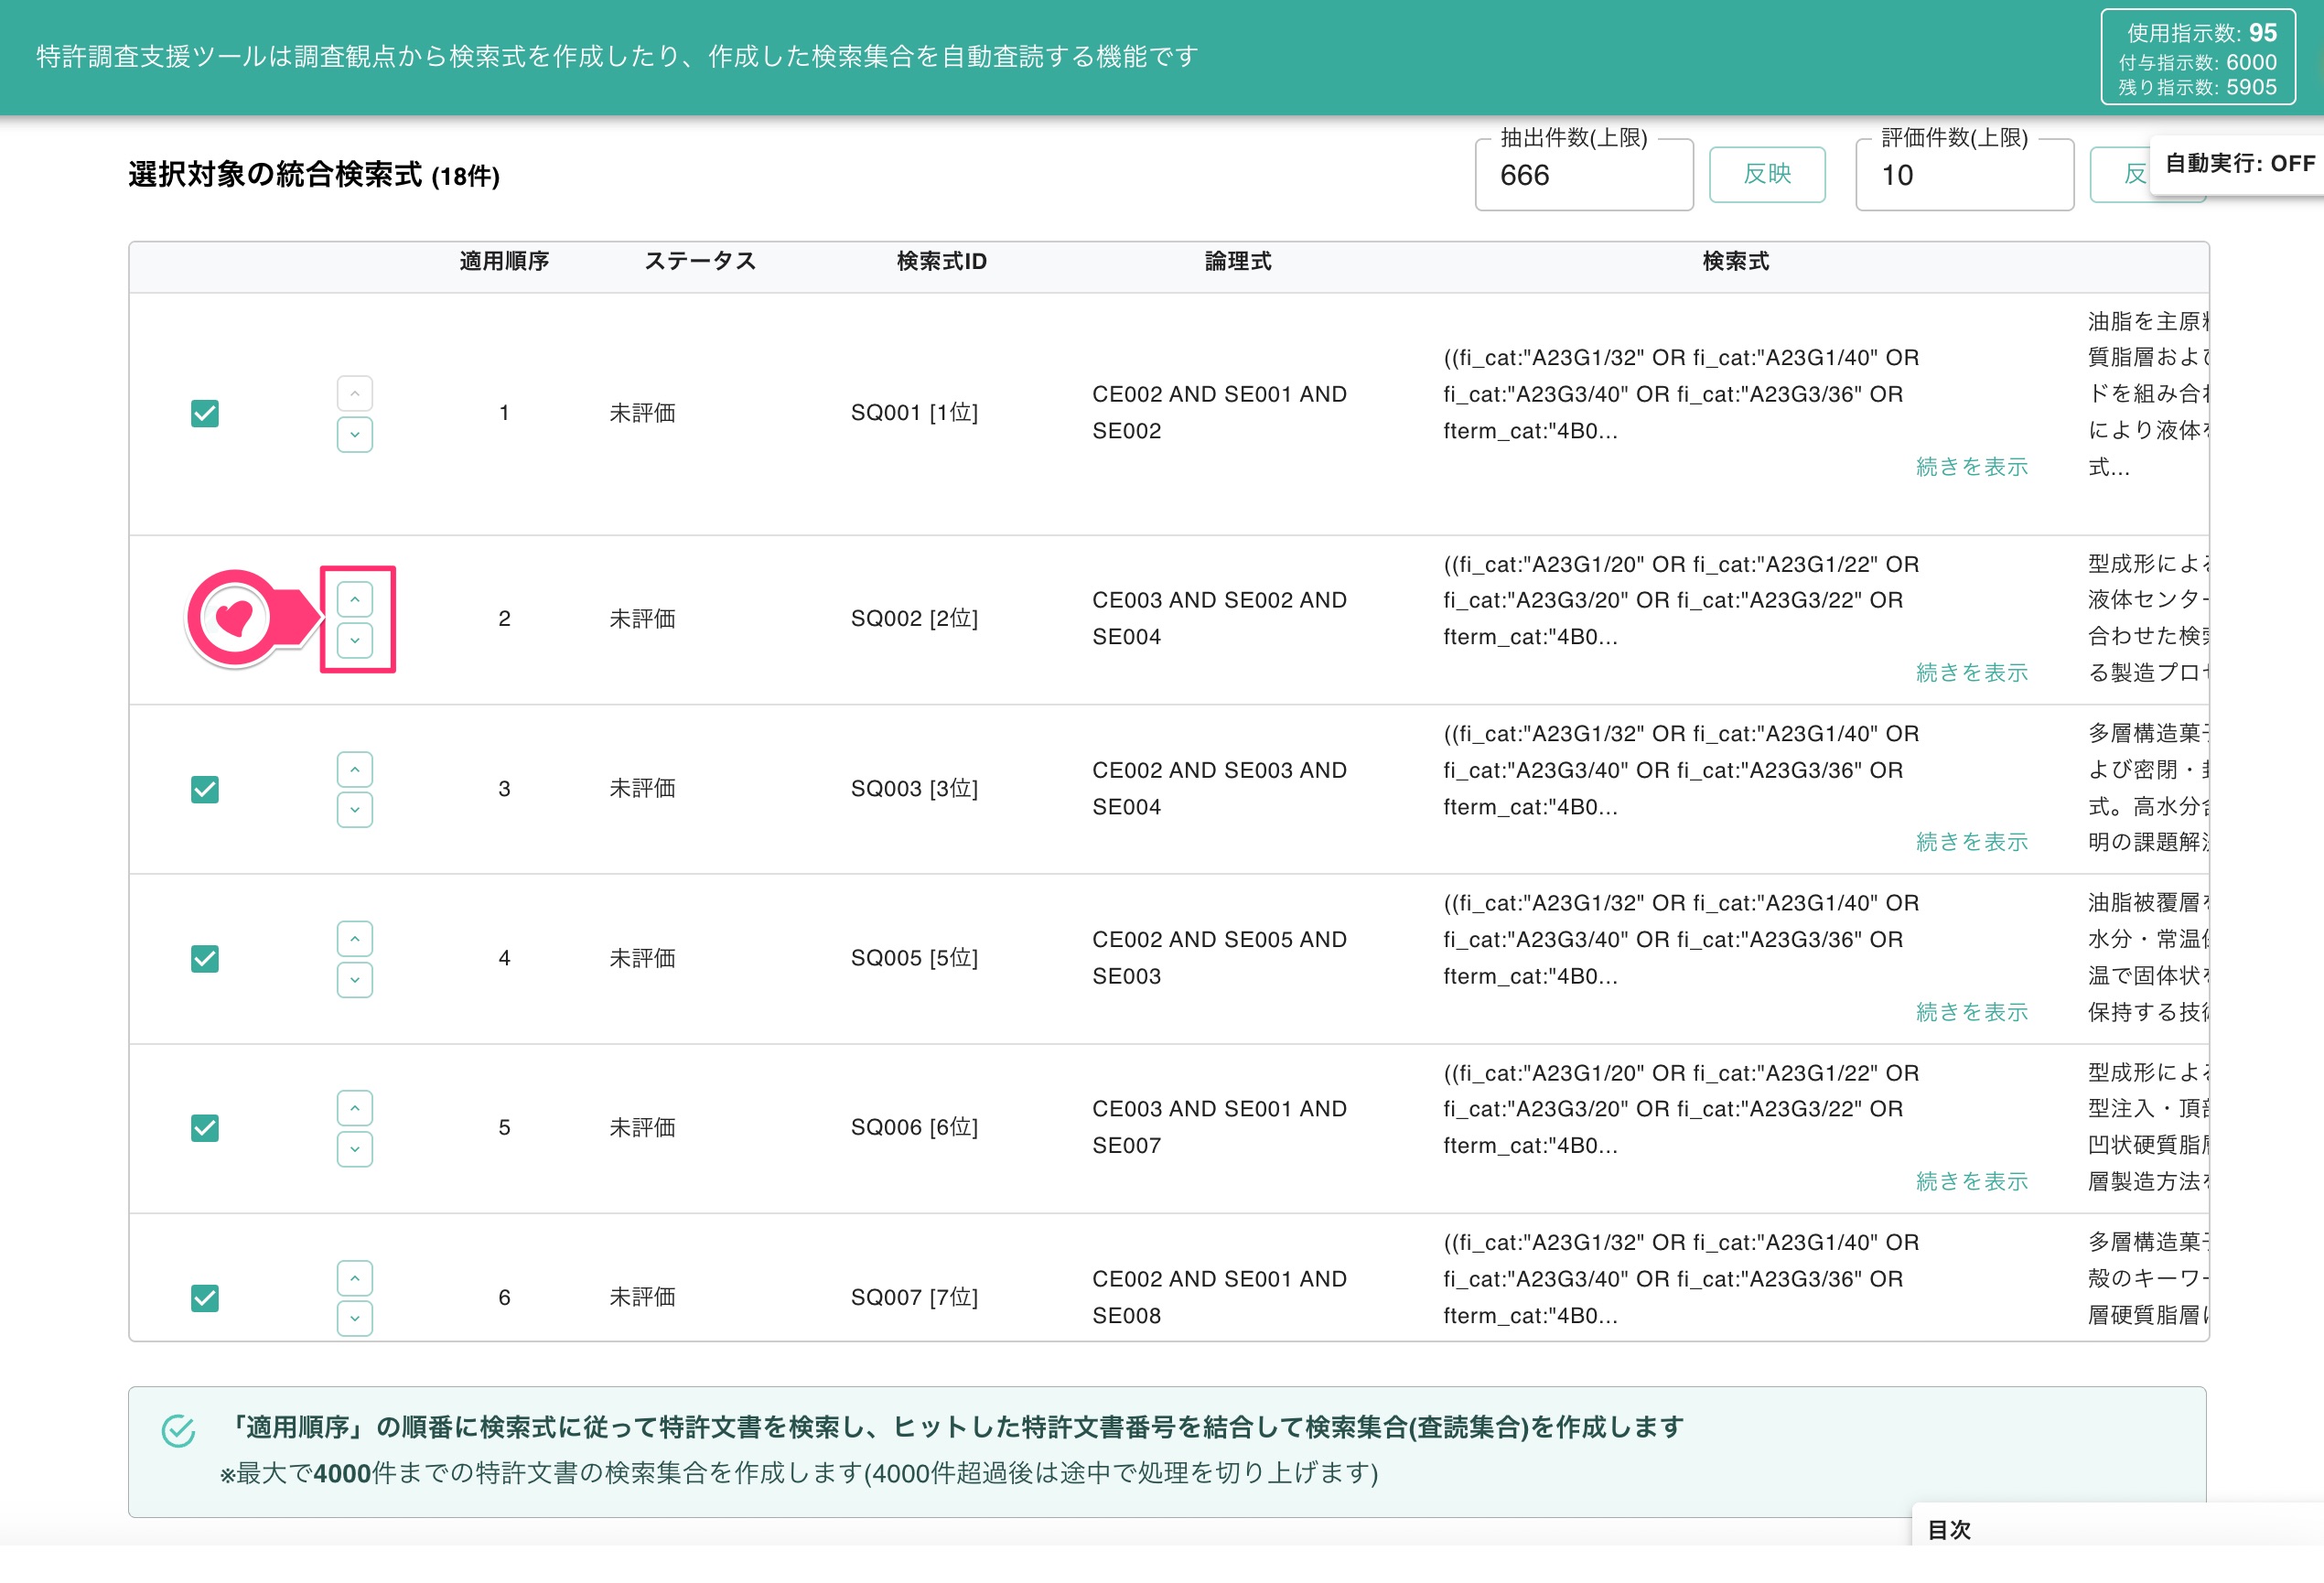Image resolution: width=2324 pixels, height=1583 pixels.
Task: Click logic cell CE002 AND SE001 AND SE002
Action: pos(1219,413)
